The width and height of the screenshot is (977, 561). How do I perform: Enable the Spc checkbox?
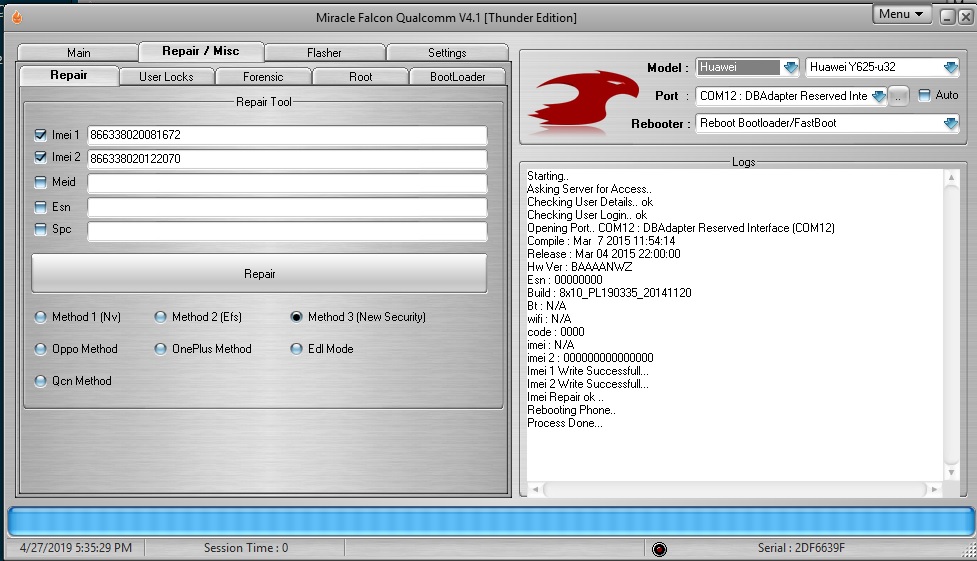(41, 229)
